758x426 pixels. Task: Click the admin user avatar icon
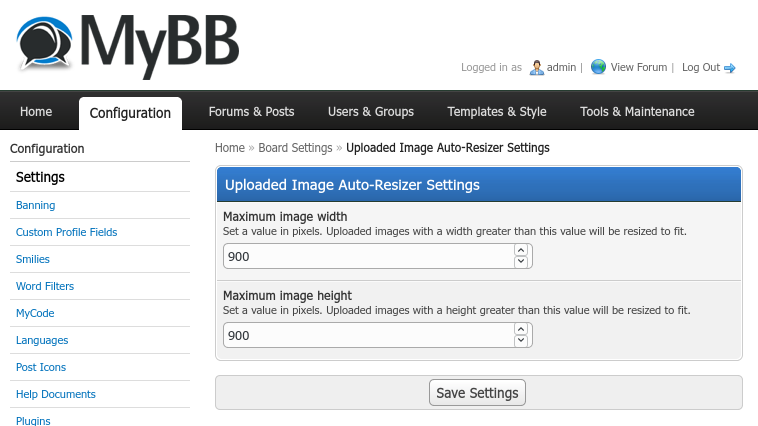[536, 68]
